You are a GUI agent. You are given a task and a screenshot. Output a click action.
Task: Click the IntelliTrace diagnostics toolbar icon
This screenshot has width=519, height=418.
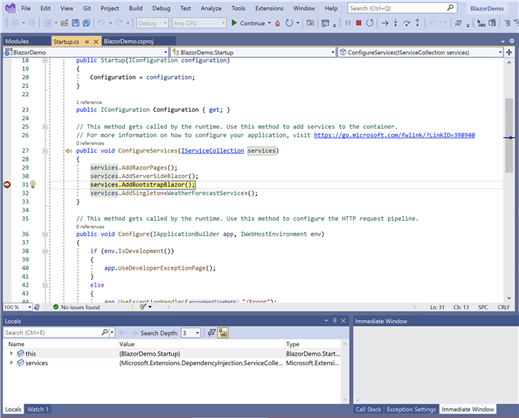coord(459,23)
